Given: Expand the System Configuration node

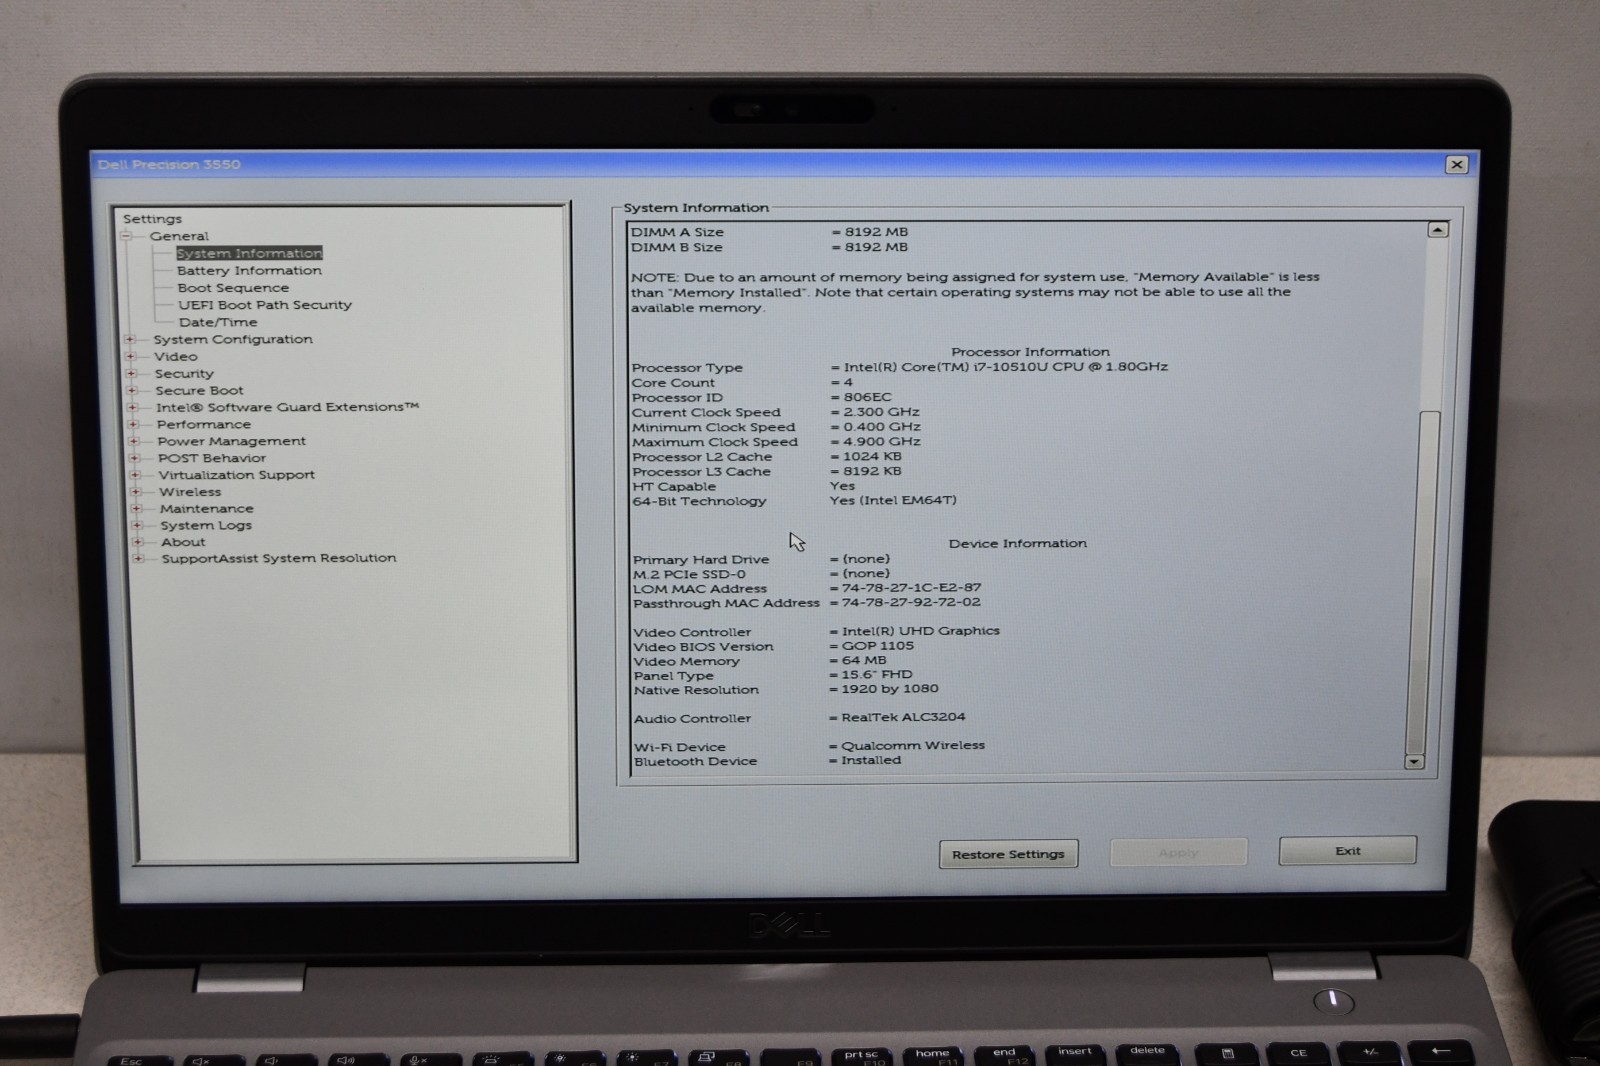Looking at the screenshot, I should (130, 339).
